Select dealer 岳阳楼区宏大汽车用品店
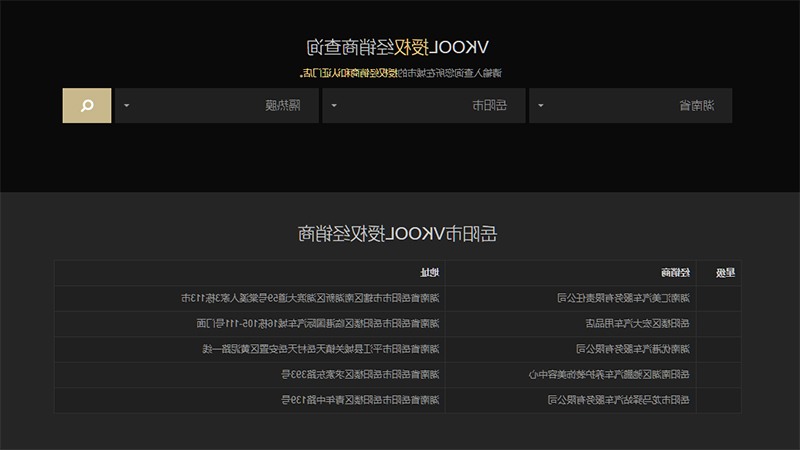Image resolution: width=800 pixels, height=450 pixels. 637,323
